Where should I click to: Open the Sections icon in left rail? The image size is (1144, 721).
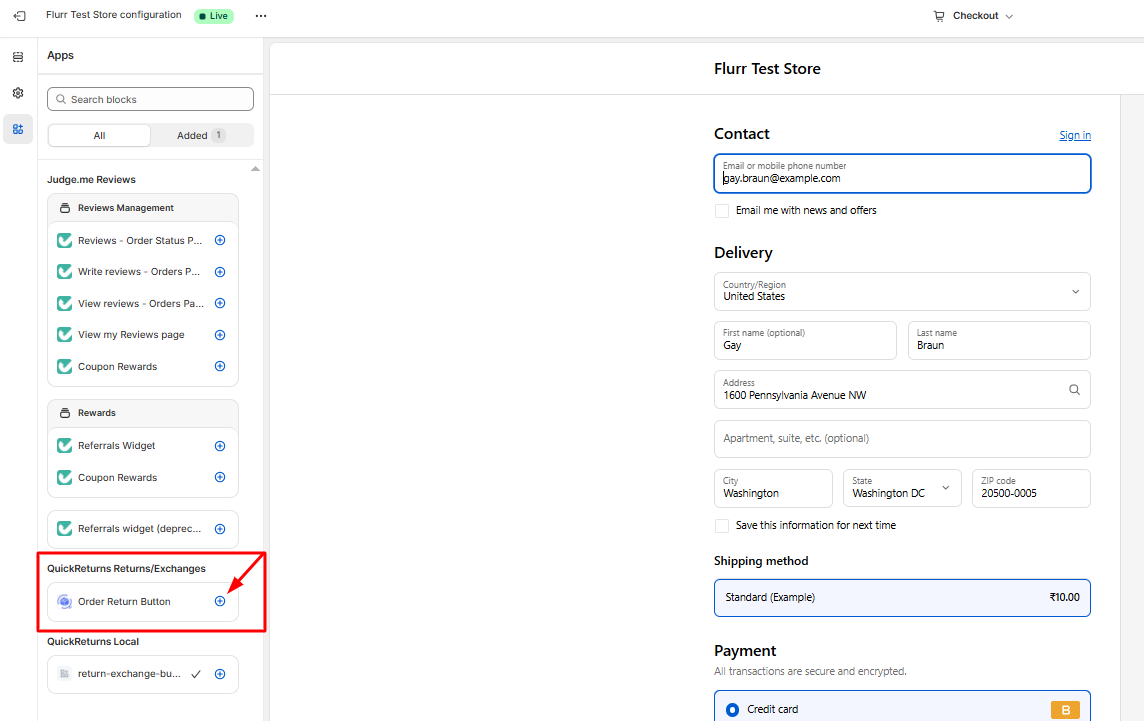click(x=18, y=58)
